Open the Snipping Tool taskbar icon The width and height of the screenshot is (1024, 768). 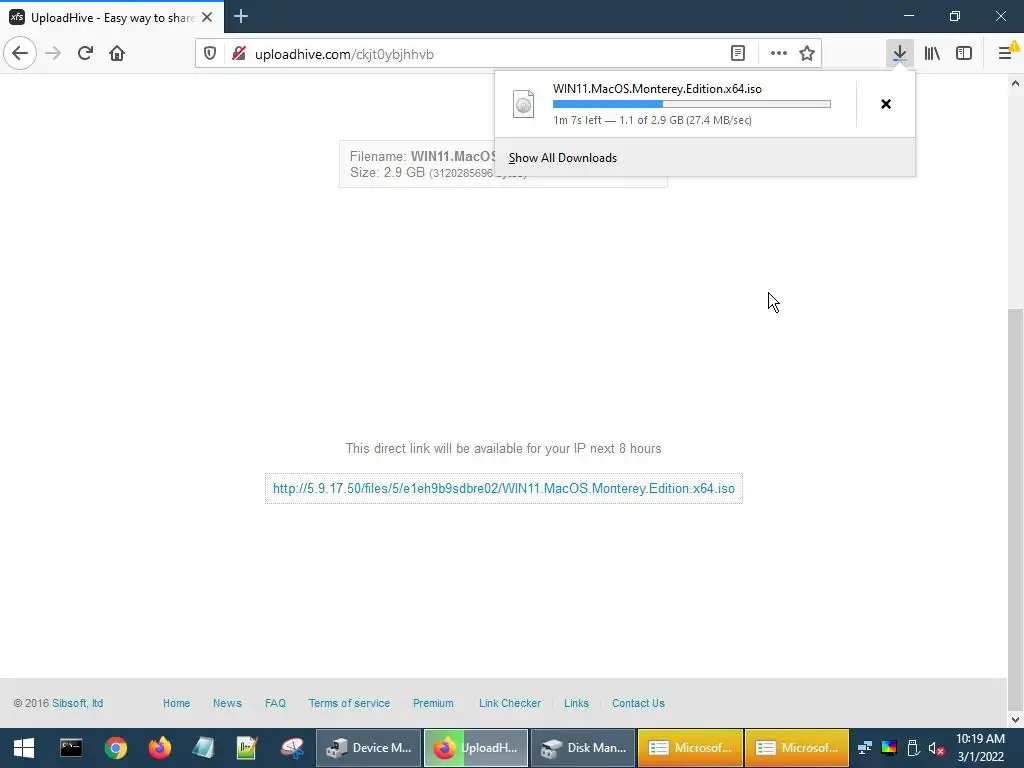292,748
